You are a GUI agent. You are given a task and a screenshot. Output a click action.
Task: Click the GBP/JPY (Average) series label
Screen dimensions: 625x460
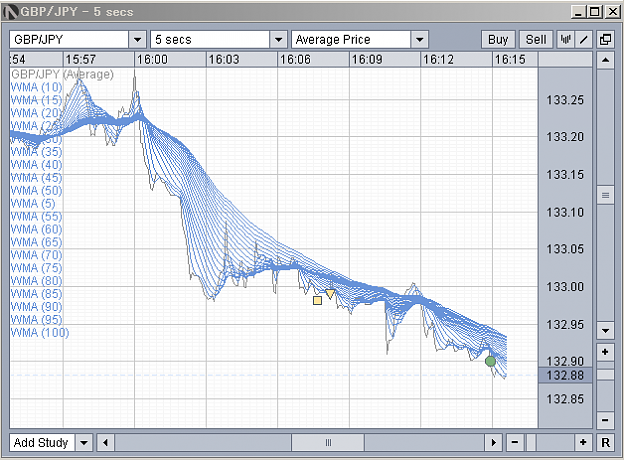click(x=63, y=74)
